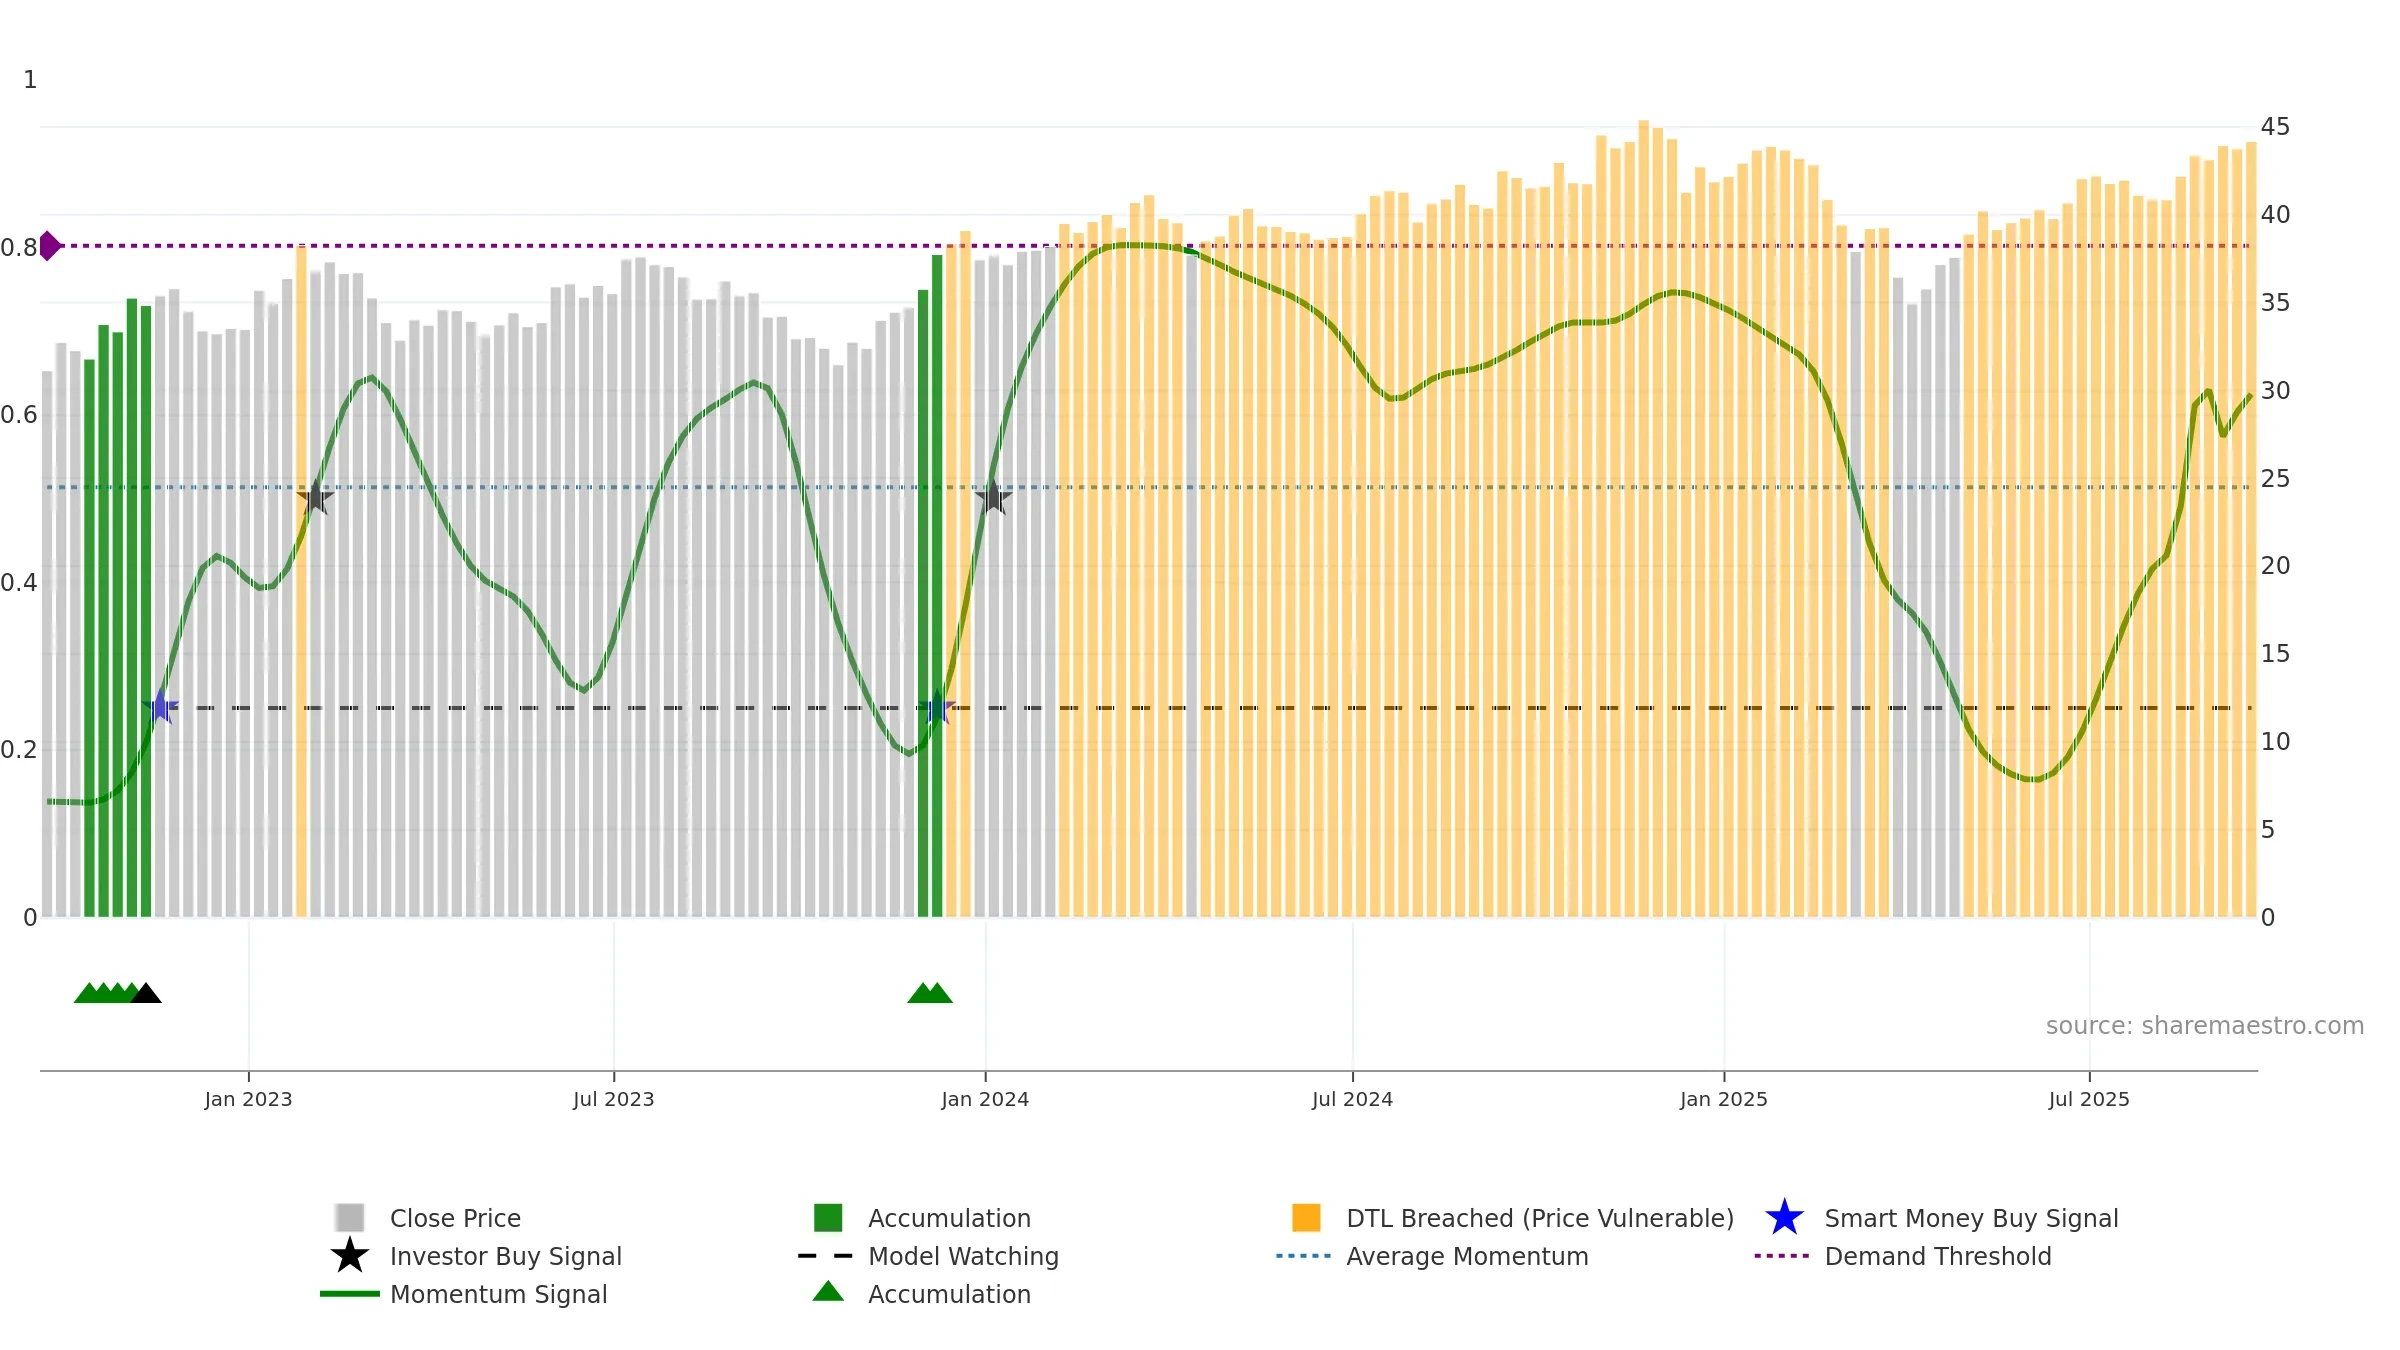The height and width of the screenshot is (1350, 2400).
Task: Click the black triangle under the chart
Action: pos(146,993)
